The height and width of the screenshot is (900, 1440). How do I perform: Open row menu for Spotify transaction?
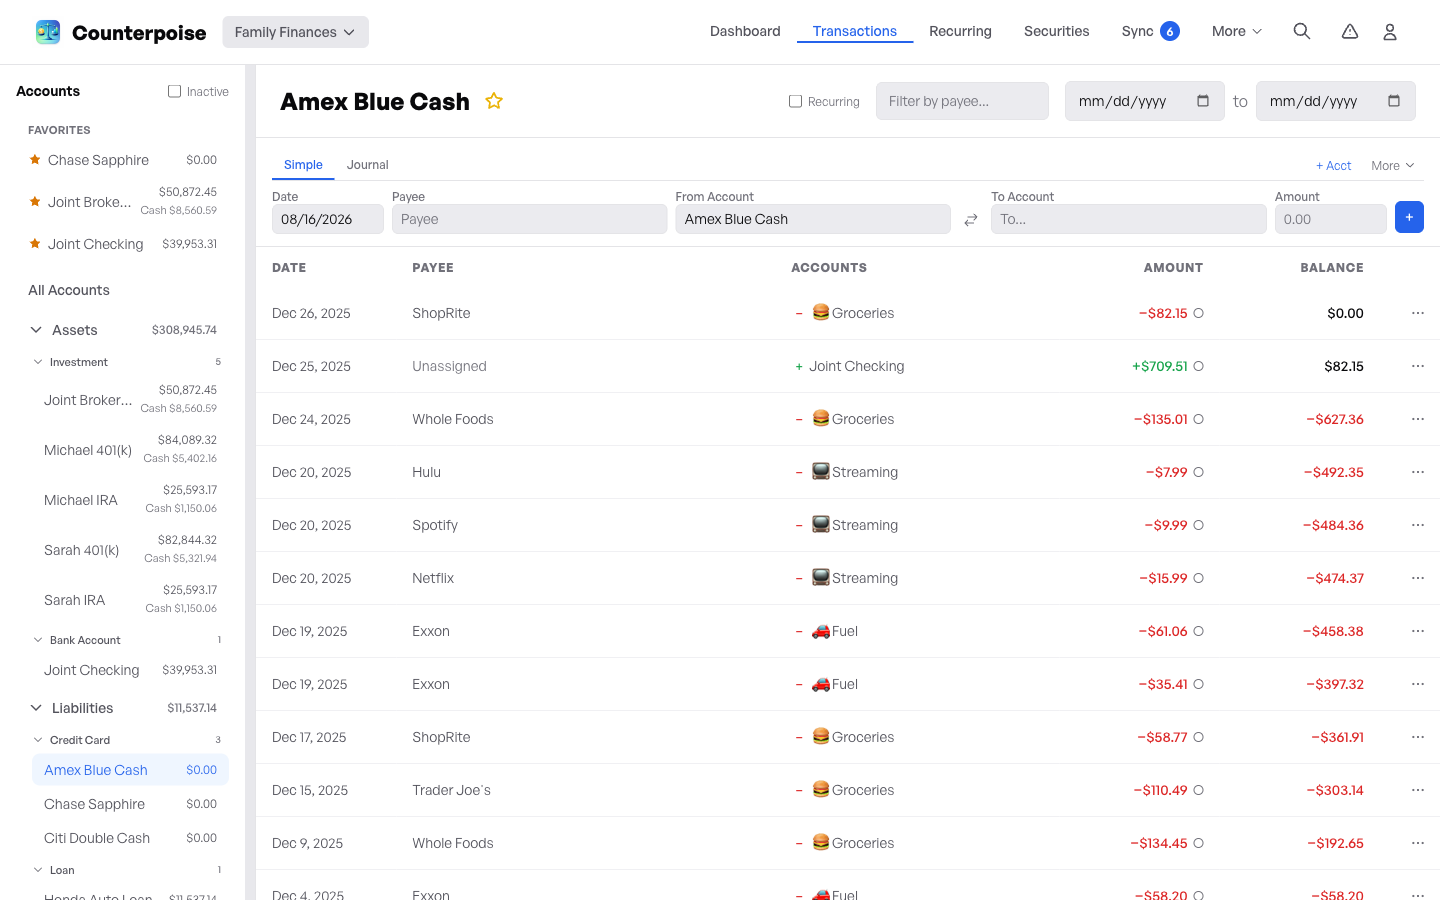(x=1417, y=525)
